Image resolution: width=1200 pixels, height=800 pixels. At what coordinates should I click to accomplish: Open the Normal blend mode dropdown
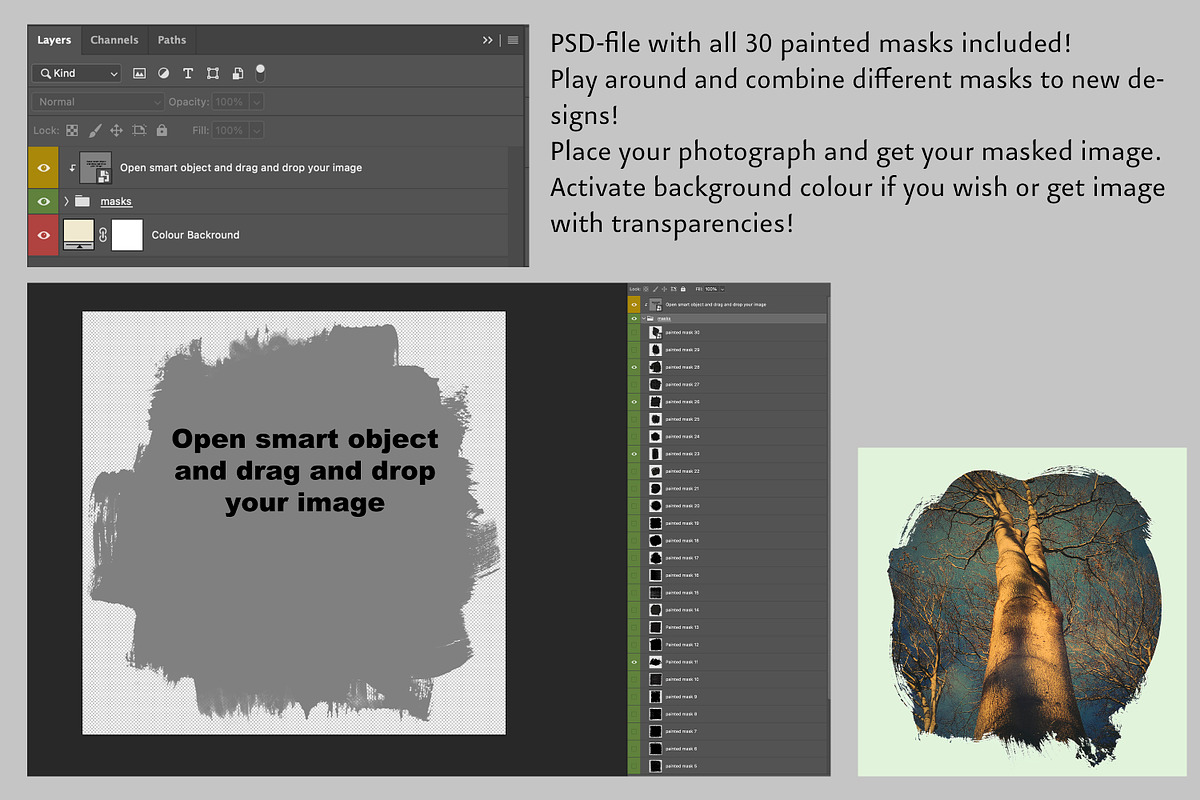tap(98, 102)
